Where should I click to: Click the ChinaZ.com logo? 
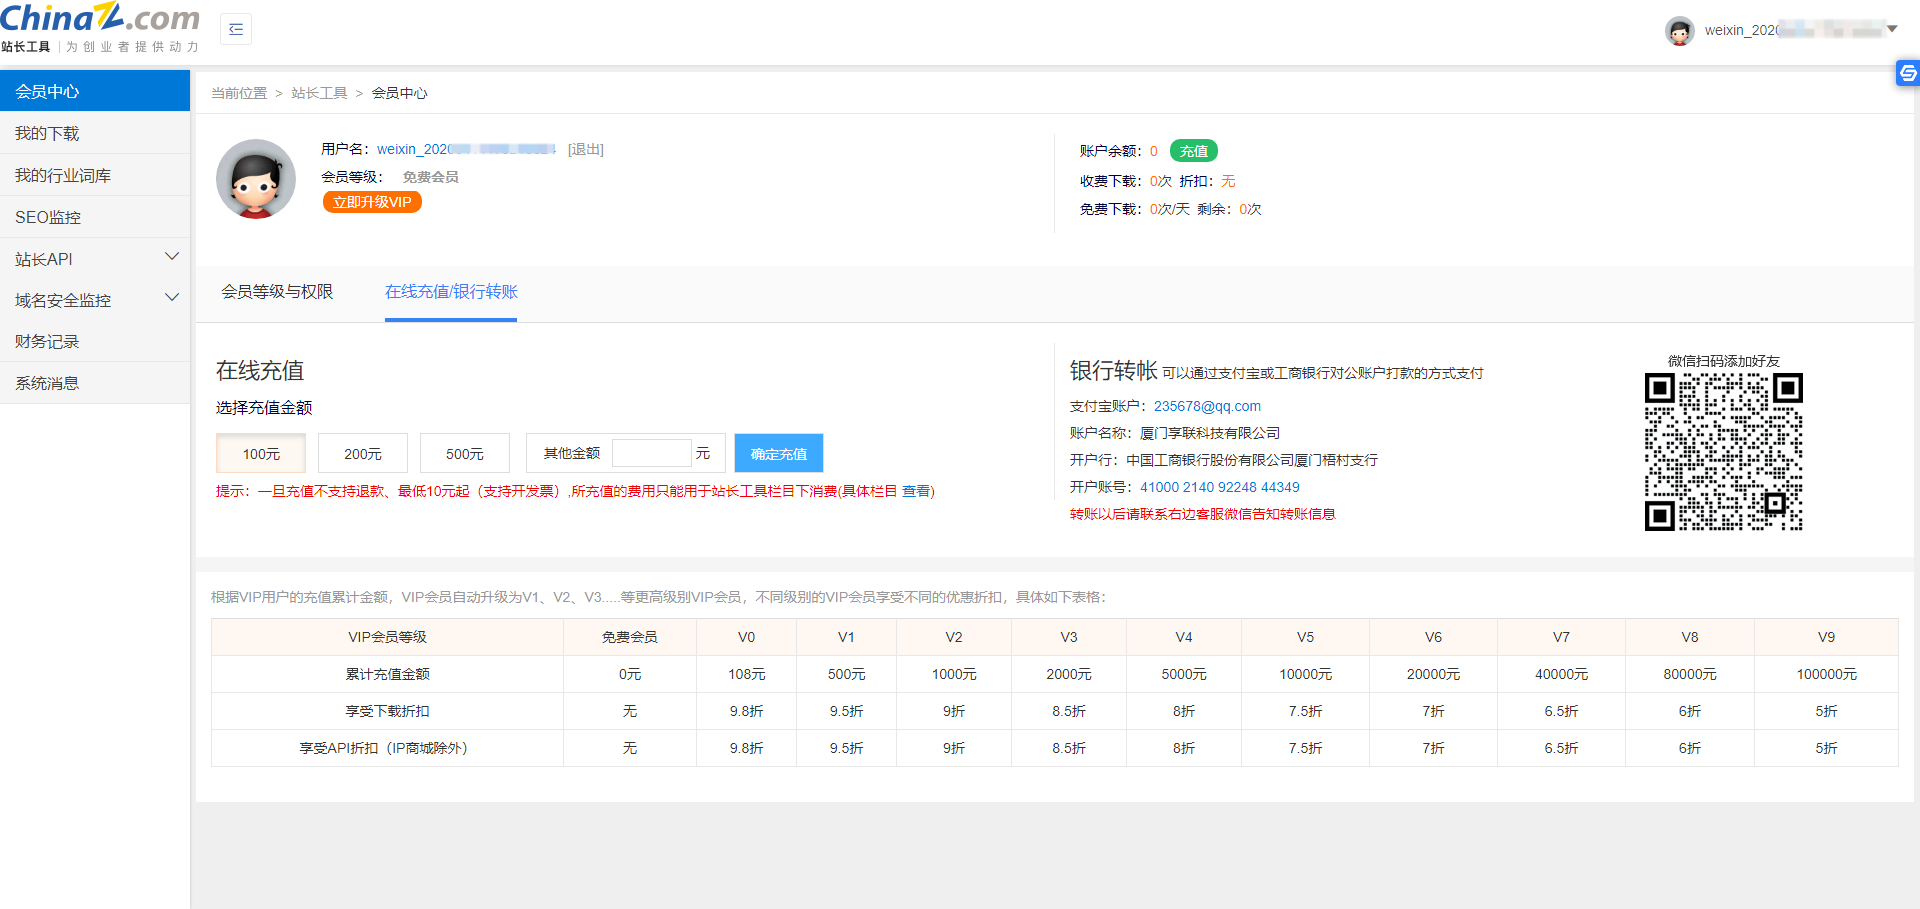100,28
